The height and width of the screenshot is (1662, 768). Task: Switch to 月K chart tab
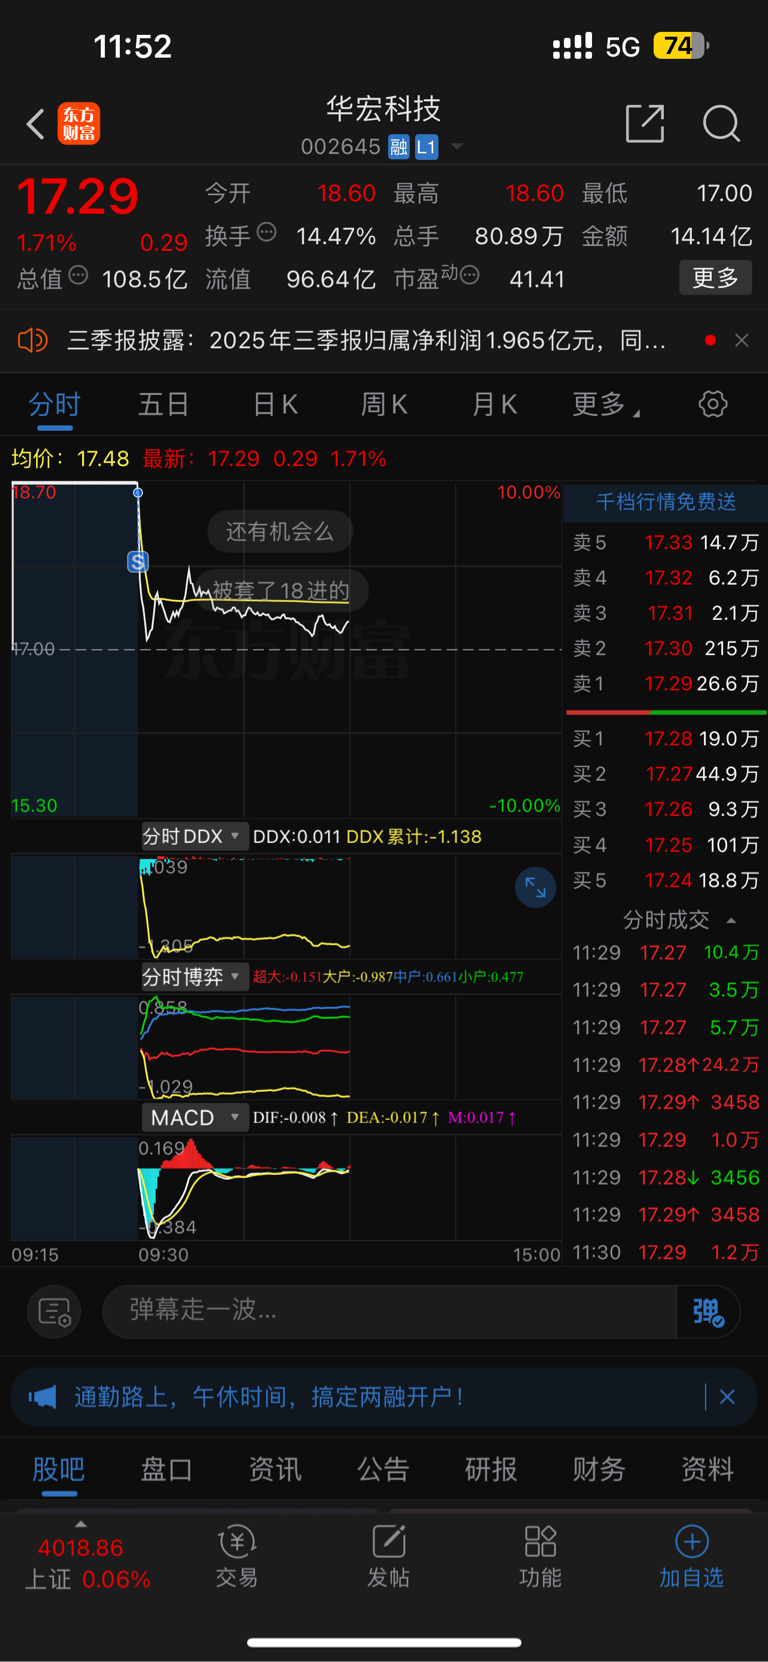494,405
